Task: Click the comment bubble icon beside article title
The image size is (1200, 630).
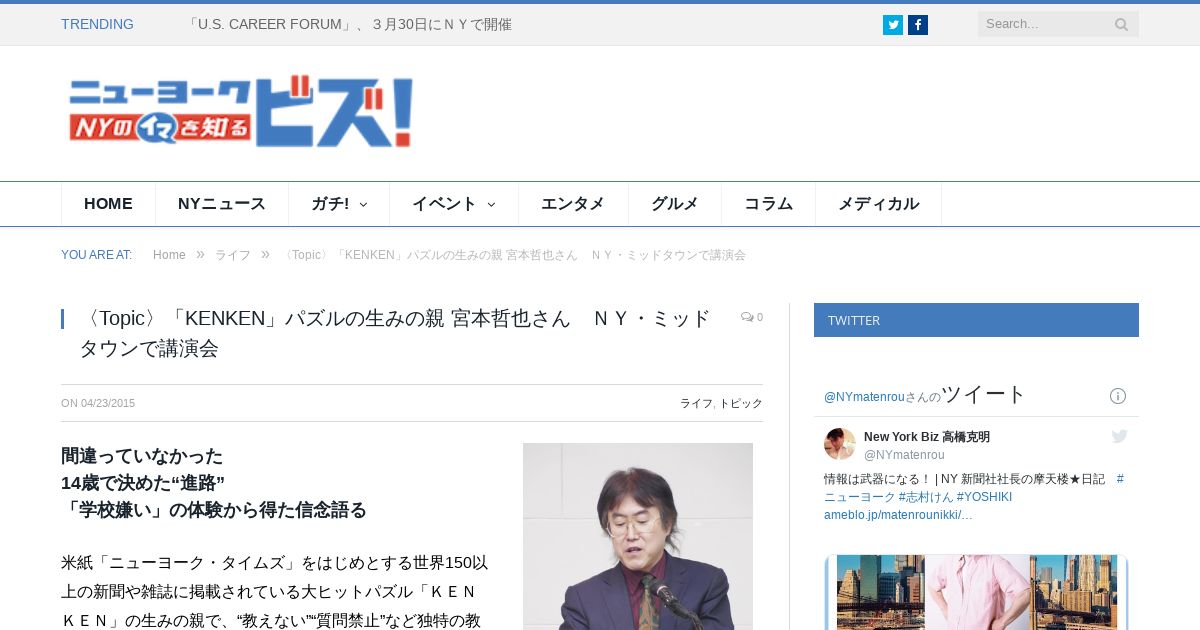Action: (746, 317)
